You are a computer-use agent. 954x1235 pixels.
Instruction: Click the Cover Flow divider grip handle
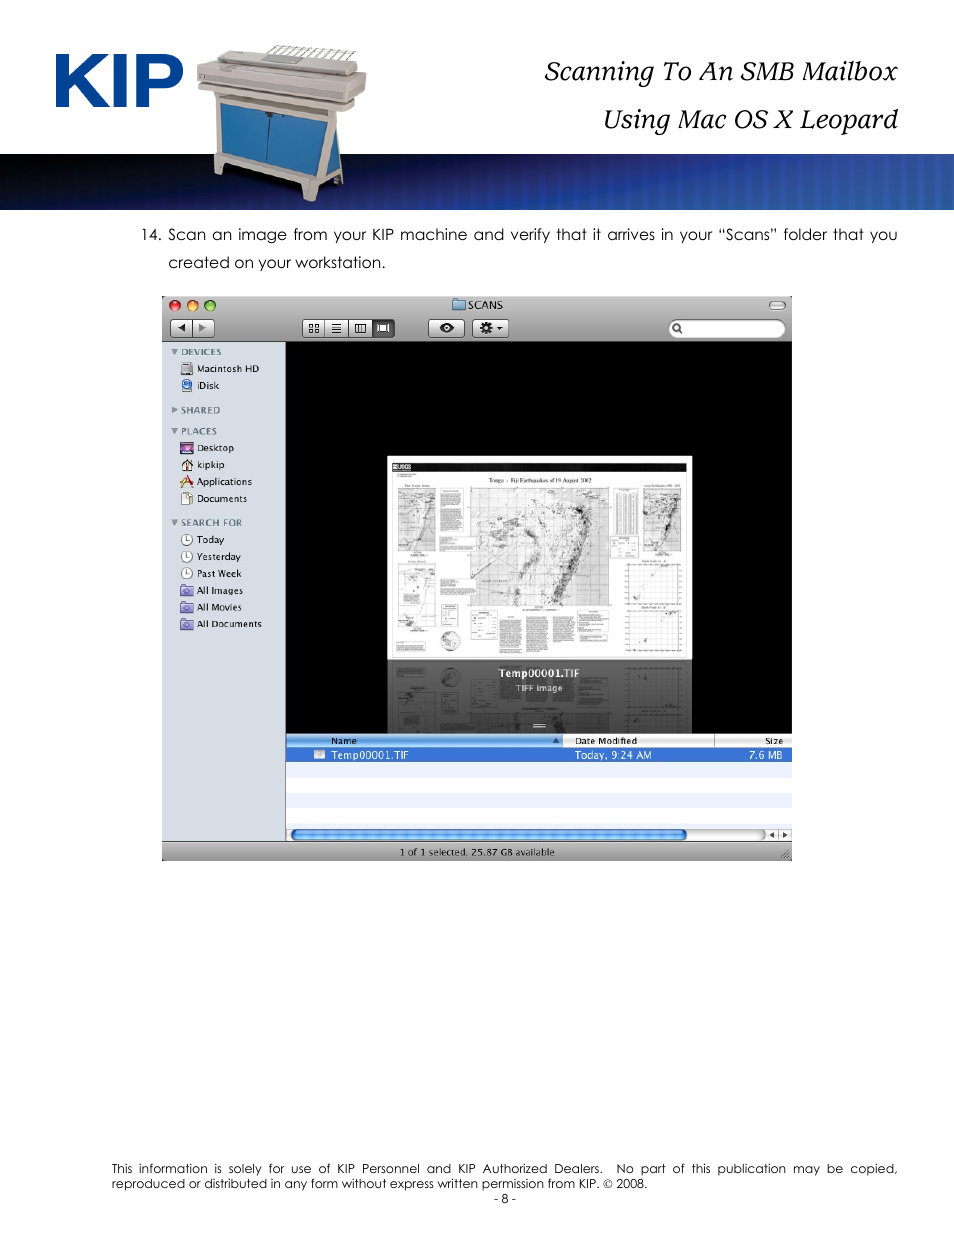539,726
